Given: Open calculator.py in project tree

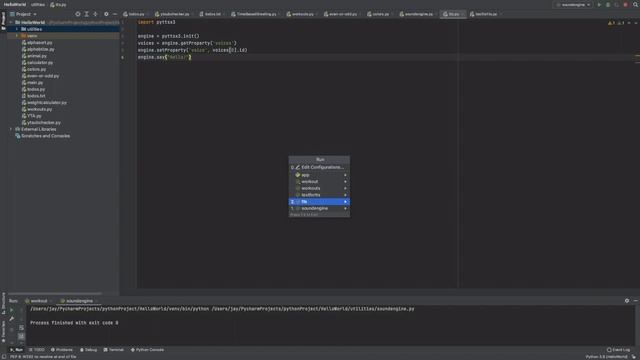Looking at the screenshot, I should pyautogui.click(x=40, y=62).
